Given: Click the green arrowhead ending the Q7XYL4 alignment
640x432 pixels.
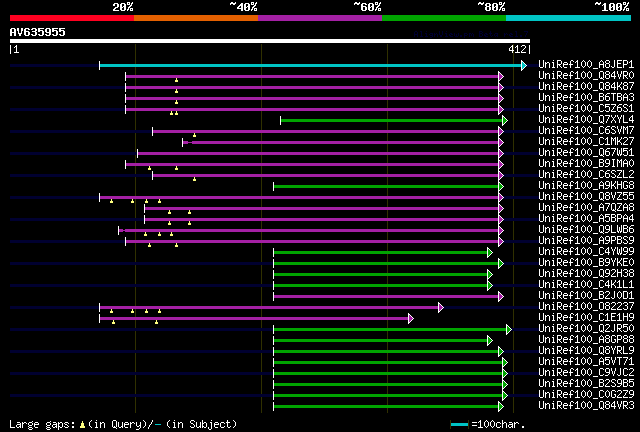Looking at the screenshot, I should (x=505, y=120).
